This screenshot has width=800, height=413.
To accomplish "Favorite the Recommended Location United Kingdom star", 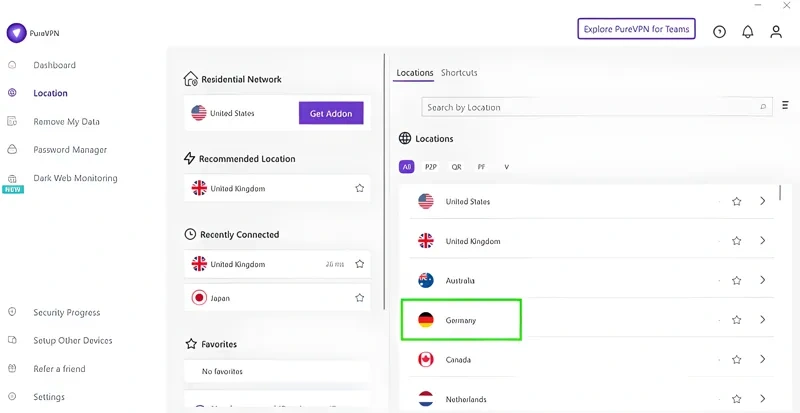I will (x=360, y=188).
